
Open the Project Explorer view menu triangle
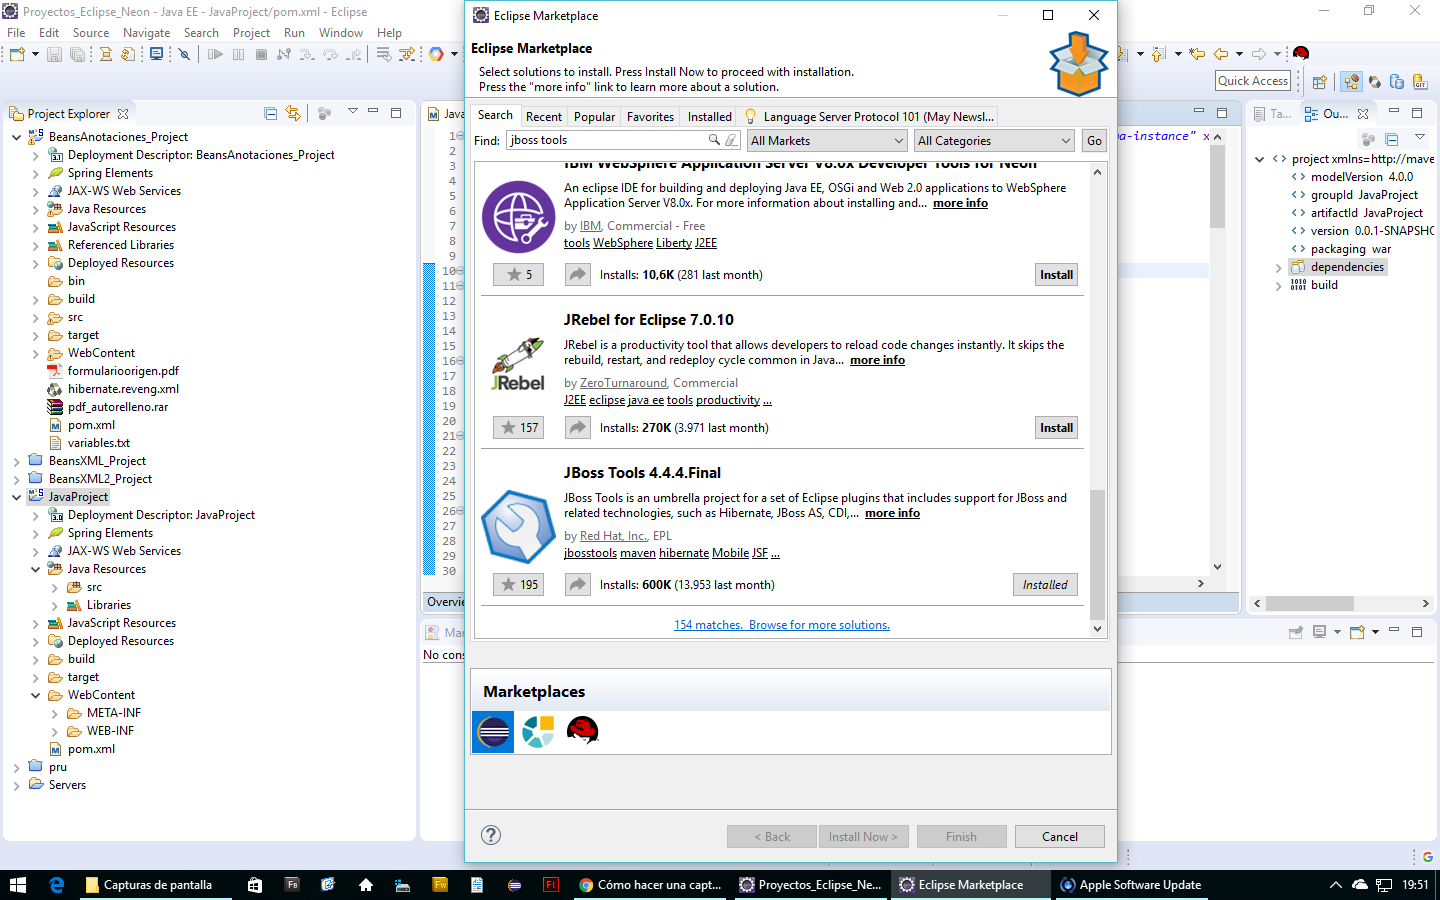[352, 112]
